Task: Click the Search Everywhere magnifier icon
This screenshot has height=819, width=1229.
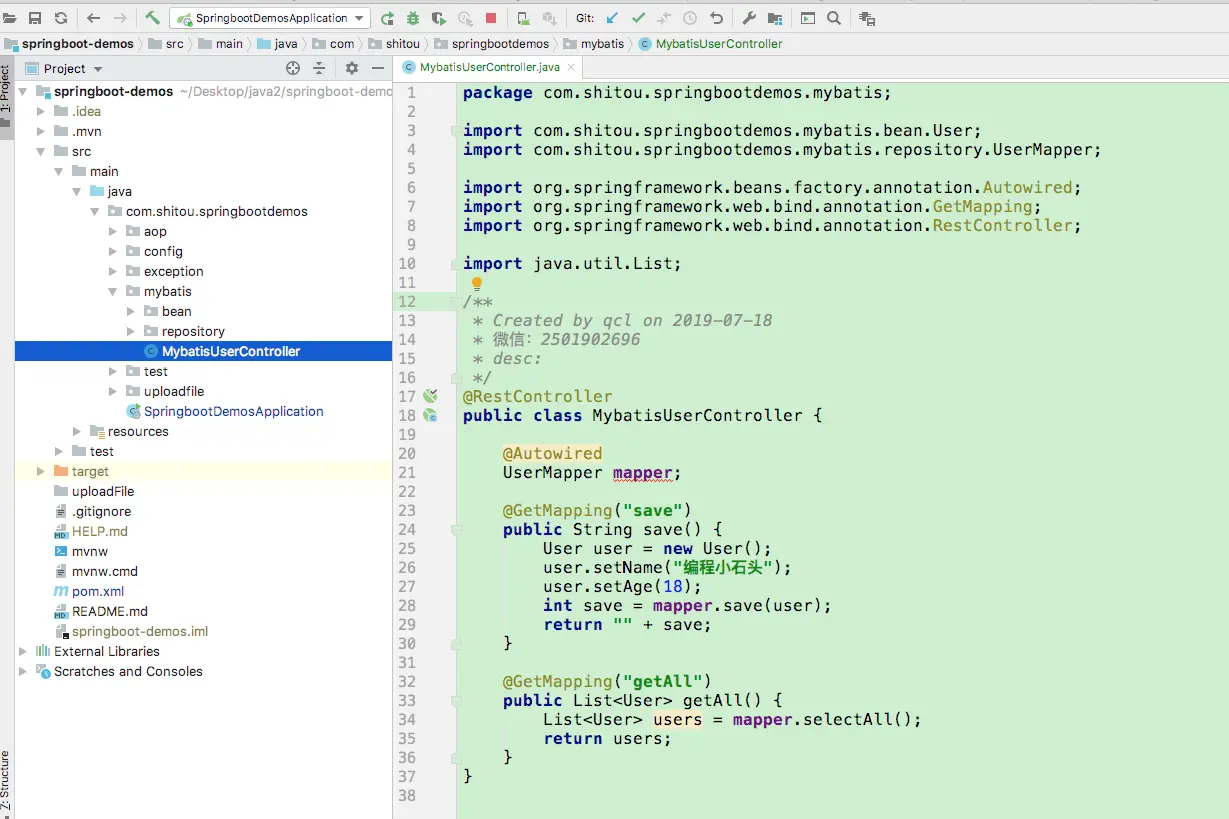Action: (833, 18)
